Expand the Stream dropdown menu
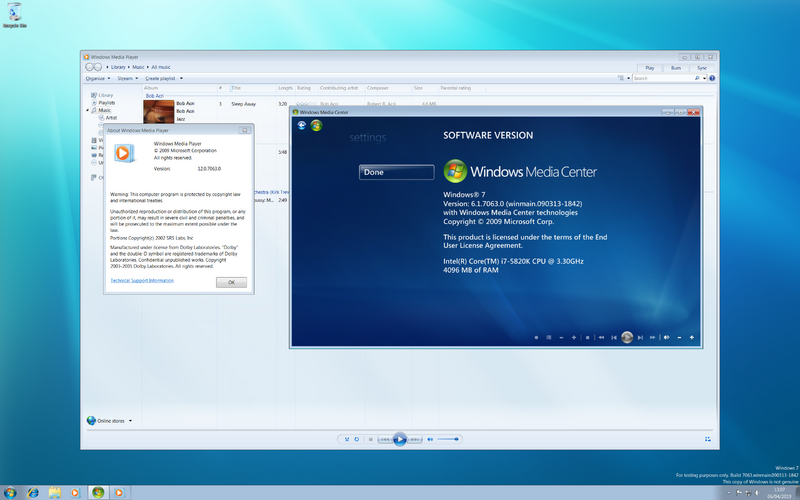 click(x=127, y=77)
